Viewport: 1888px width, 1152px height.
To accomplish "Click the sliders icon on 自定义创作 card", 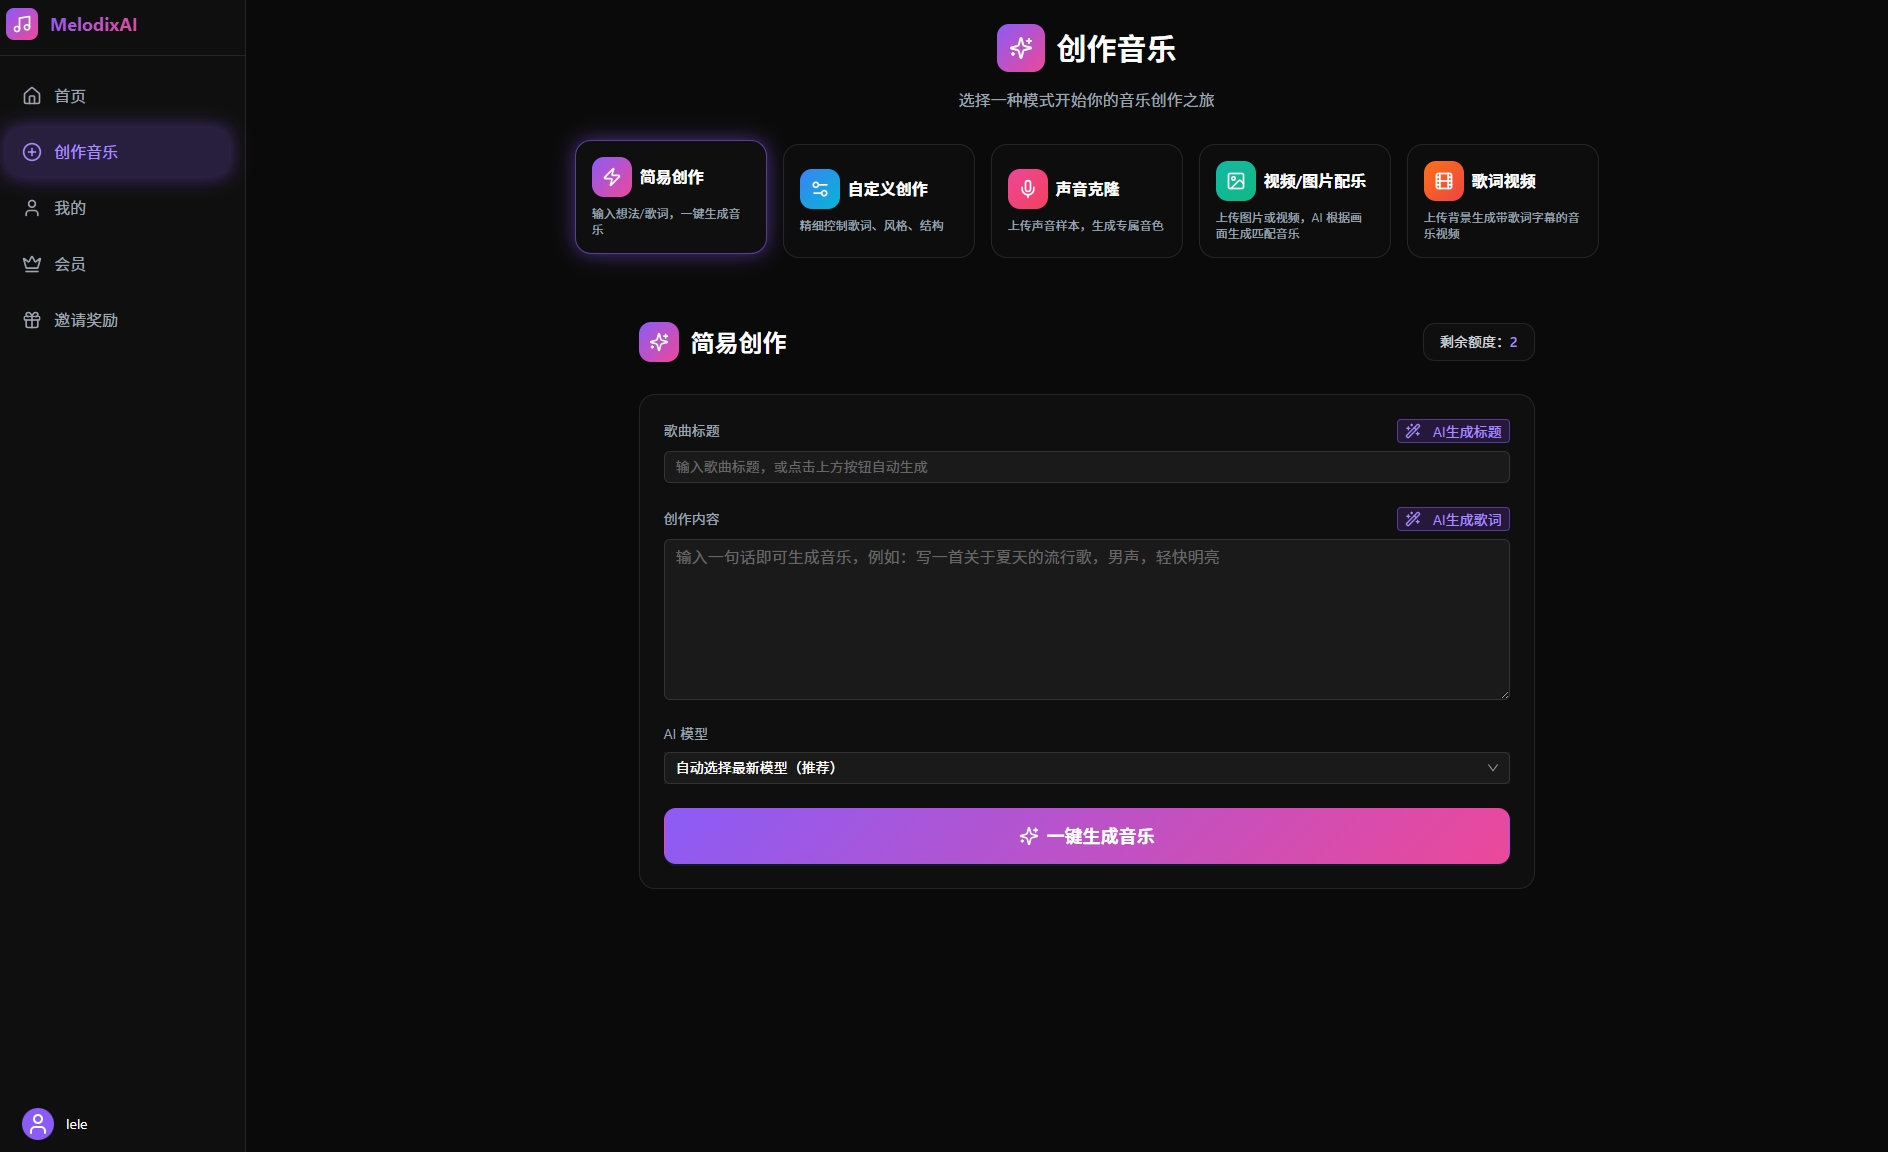I will (x=820, y=189).
